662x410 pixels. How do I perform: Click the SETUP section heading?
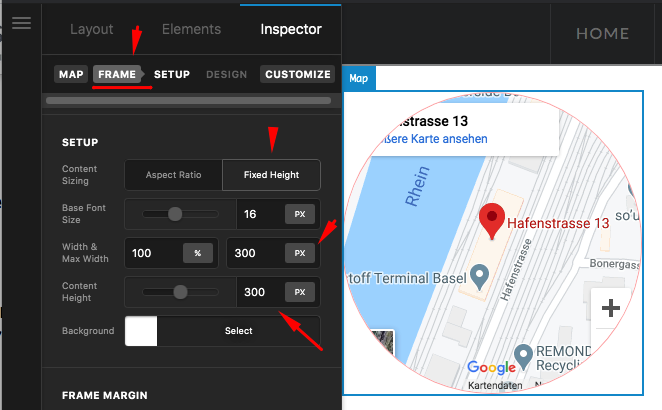[80, 142]
